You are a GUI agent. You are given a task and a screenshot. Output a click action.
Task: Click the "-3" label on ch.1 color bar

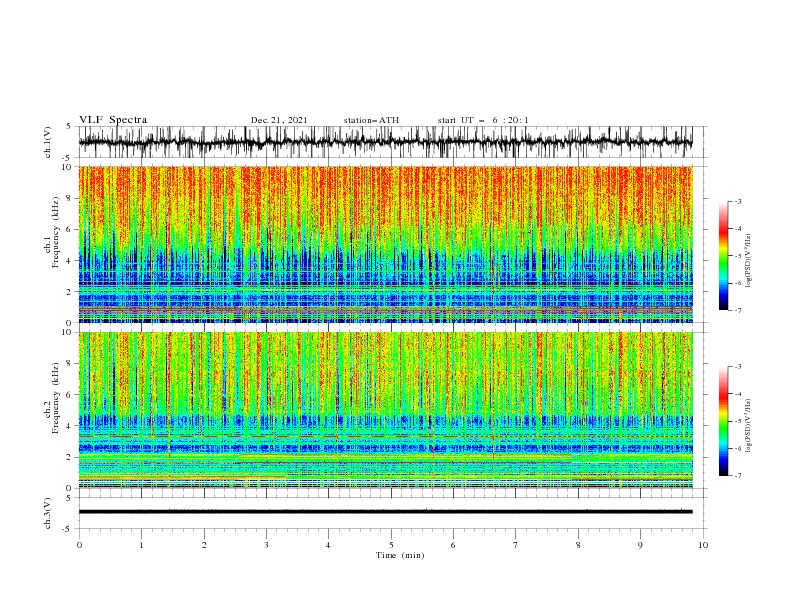[x=737, y=201]
